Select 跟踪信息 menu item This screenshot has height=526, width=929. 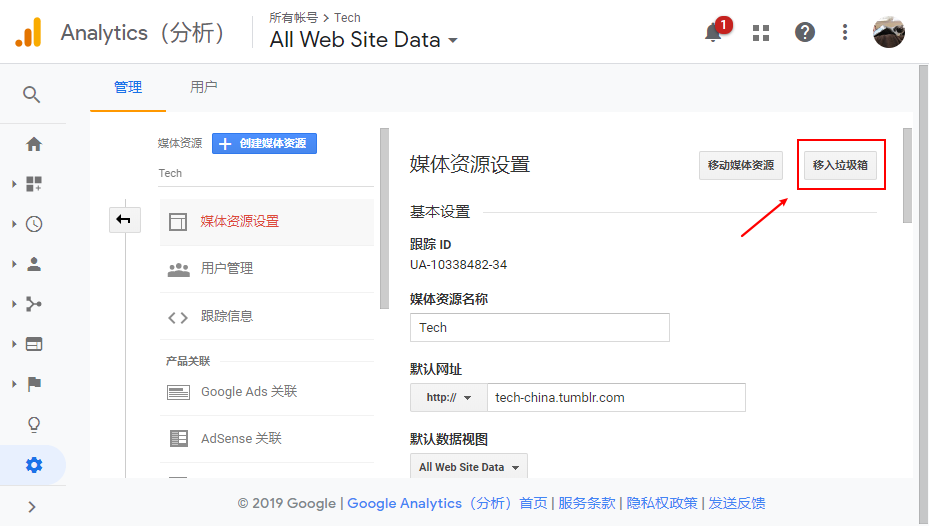click(x=267, y=316)
